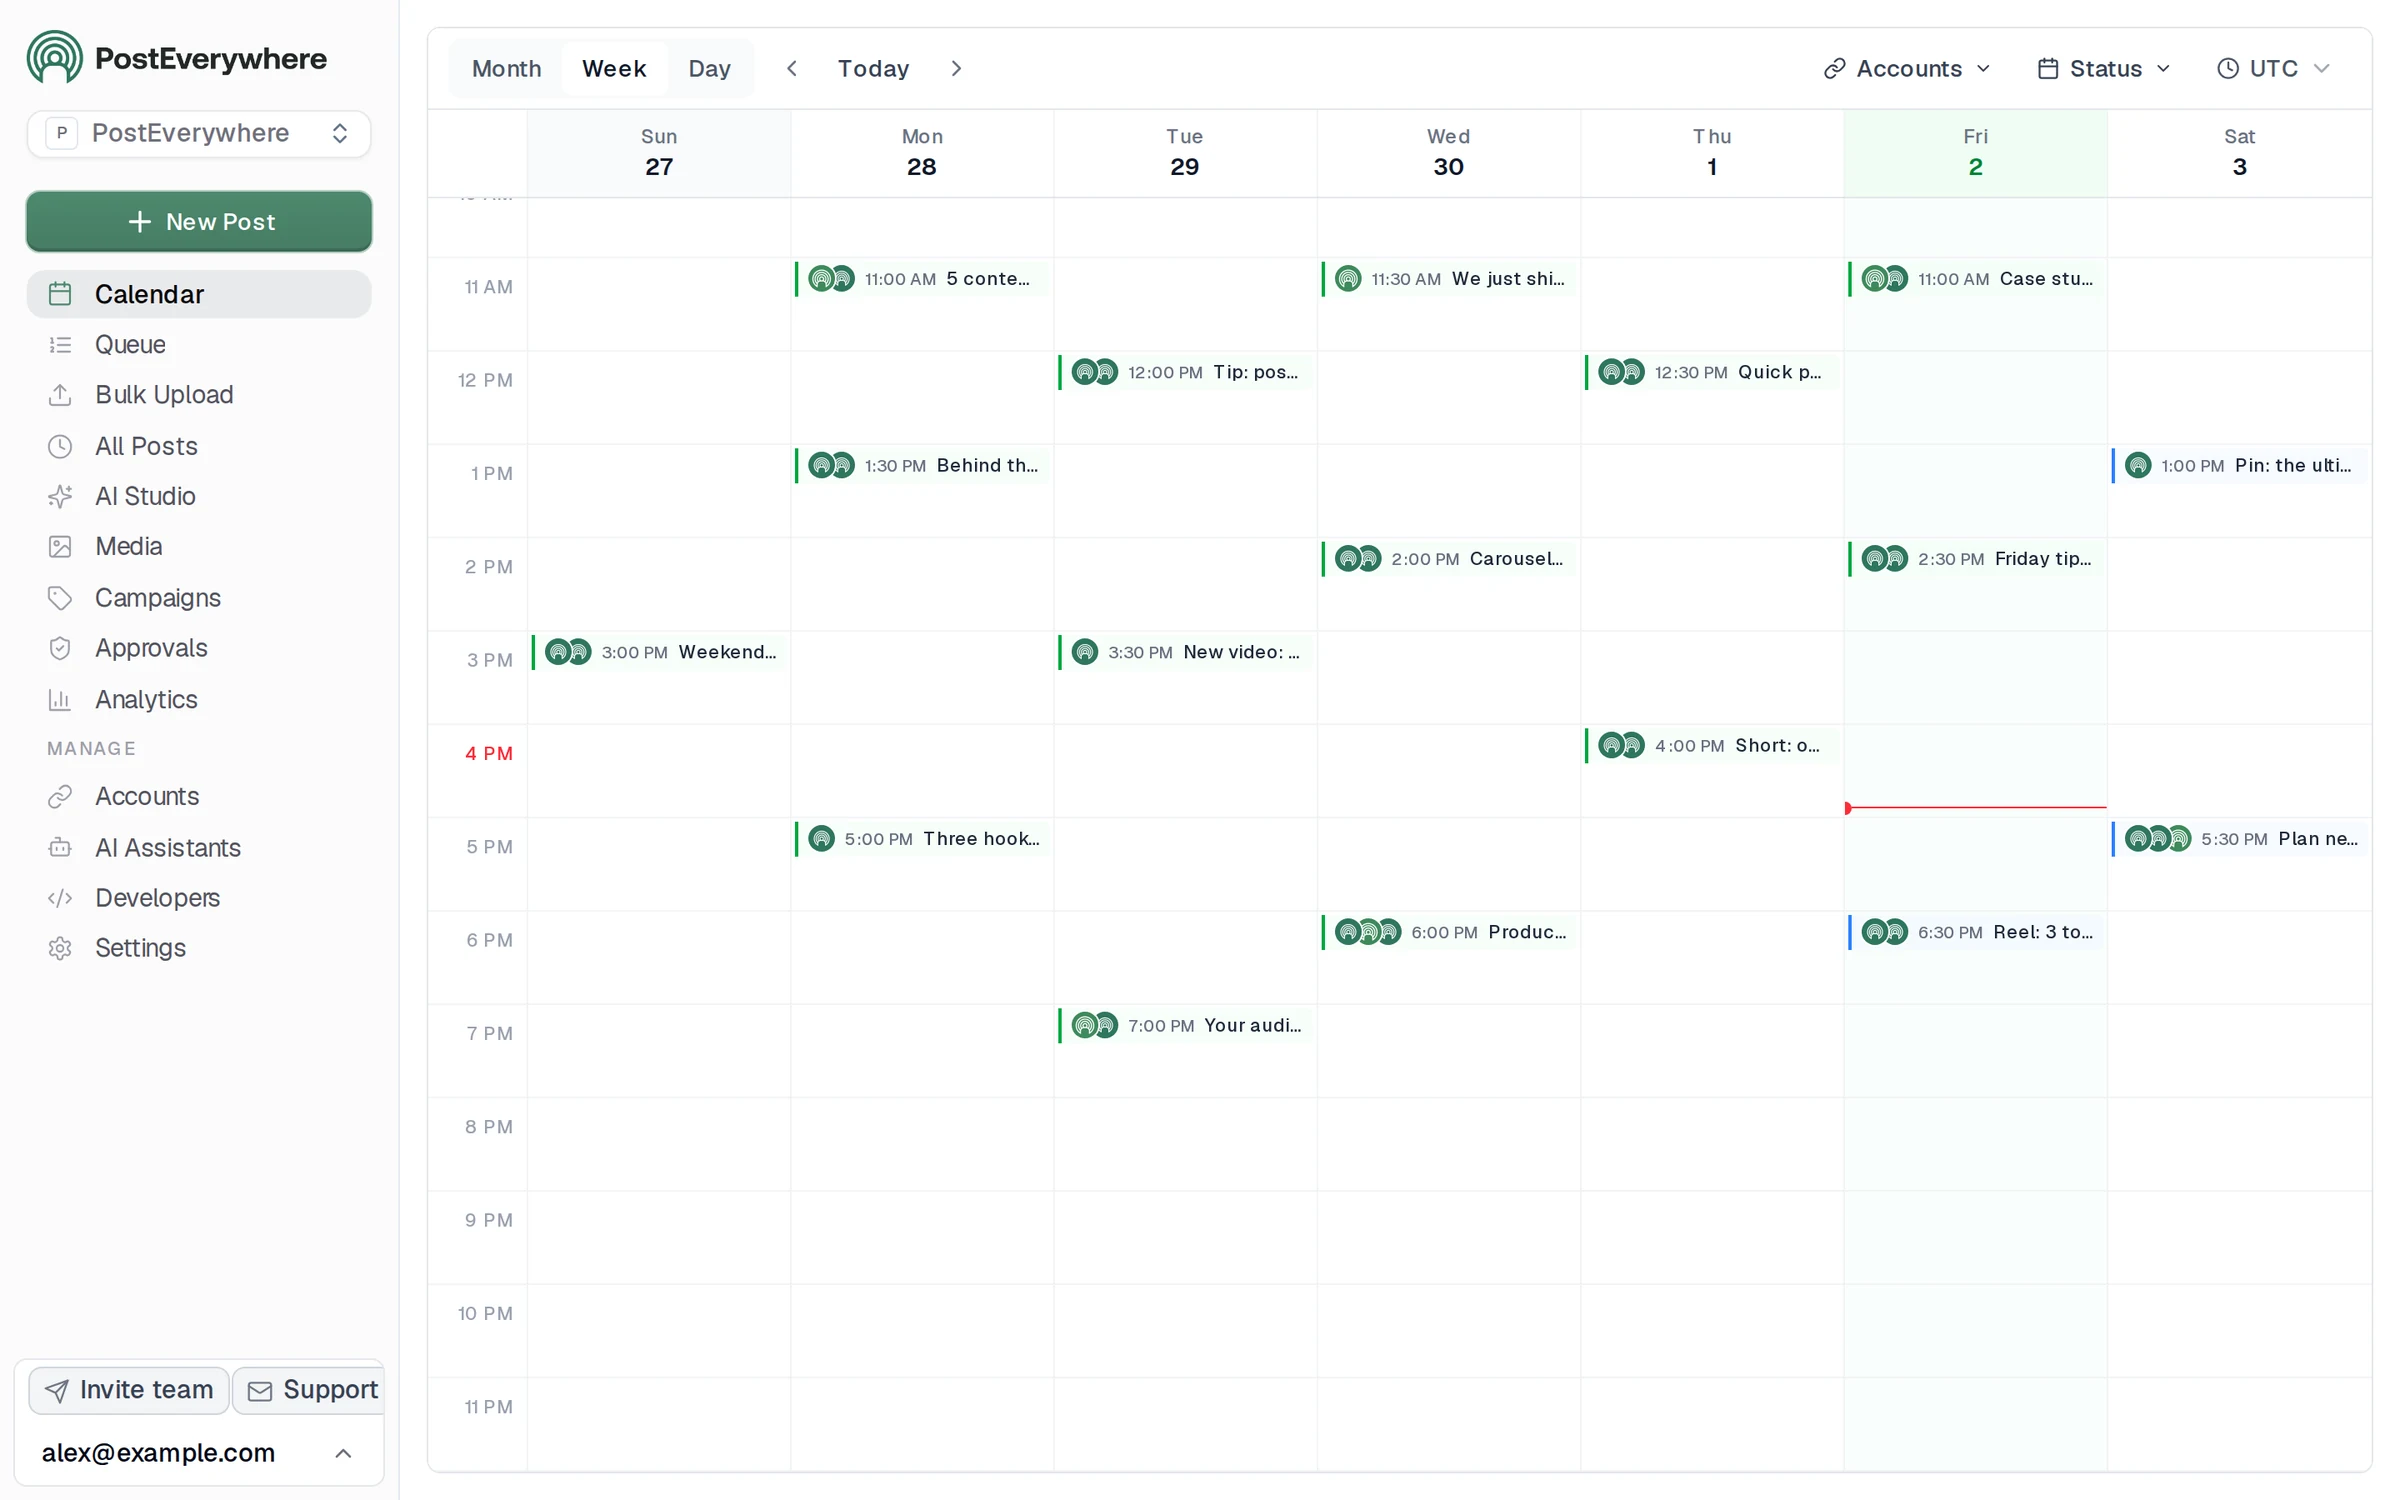Screen dimensions: 2400x1500
Task: Select the Fri 2 day header
Action: (x=1975, y=153)
